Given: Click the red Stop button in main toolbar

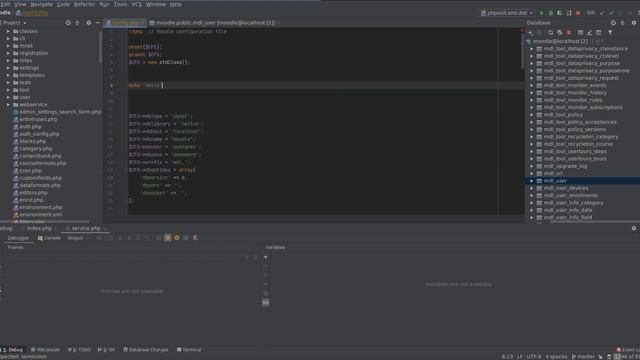Looking at the screenshot, I should click(x=578, y=13).
